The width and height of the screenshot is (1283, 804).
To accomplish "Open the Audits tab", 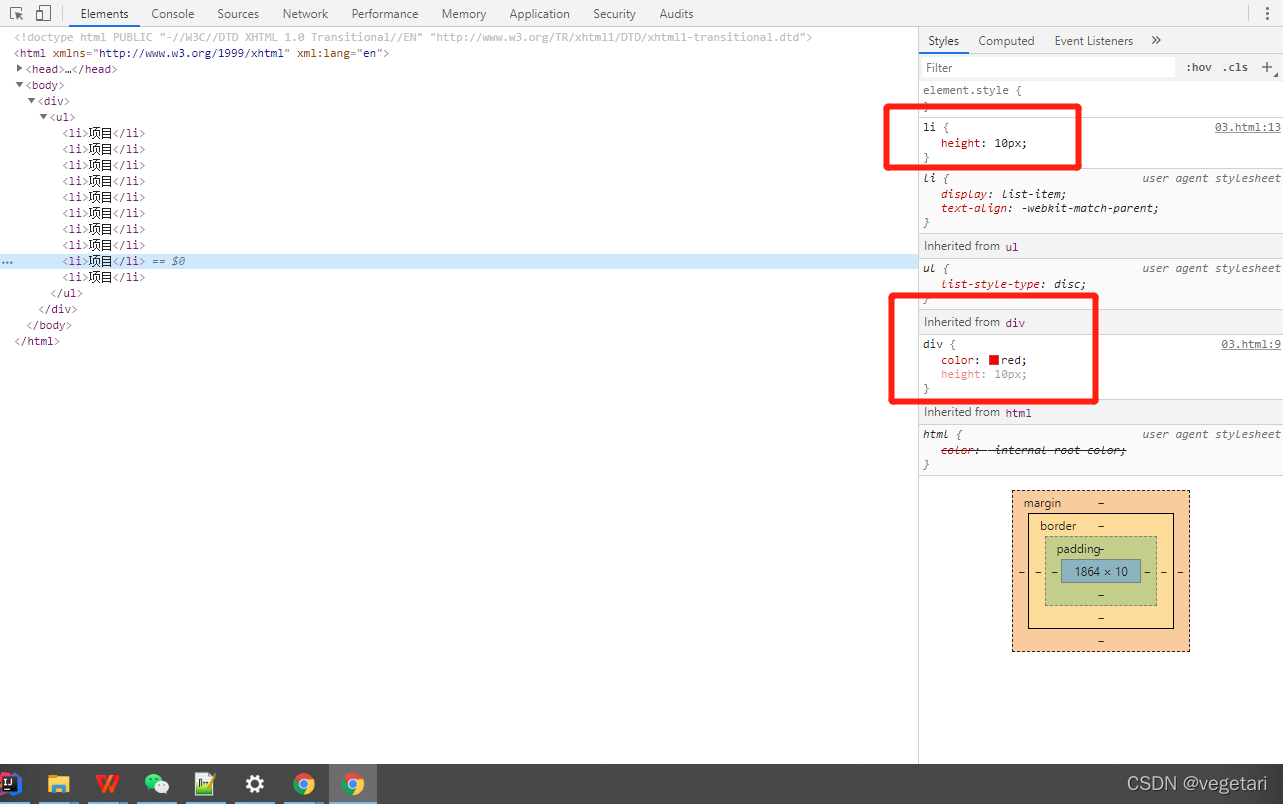I will coord(676,14).
